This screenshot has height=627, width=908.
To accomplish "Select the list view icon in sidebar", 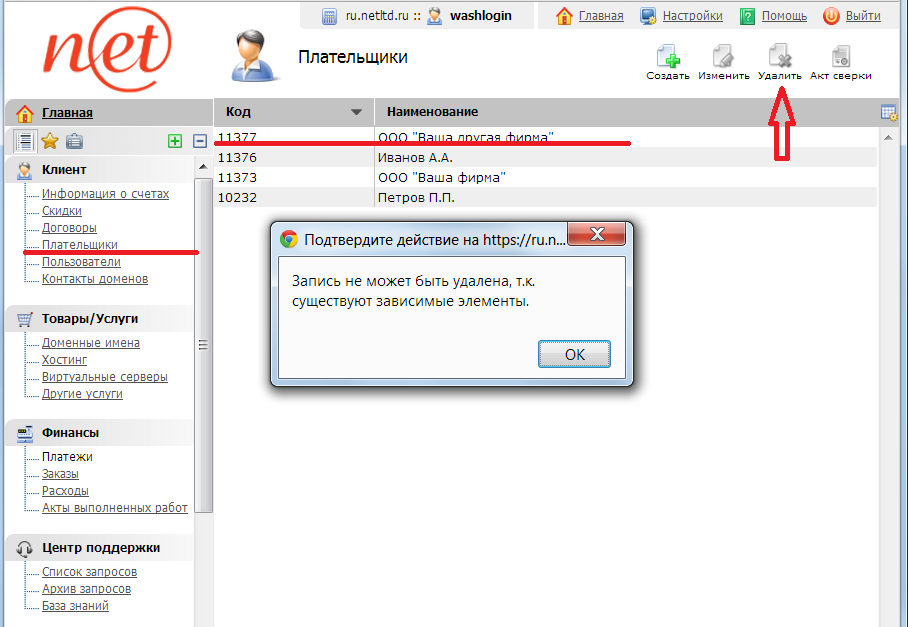I will [24, 141].
